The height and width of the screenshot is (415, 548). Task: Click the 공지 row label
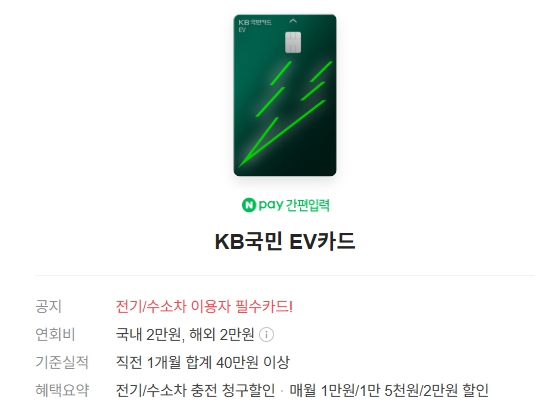click(48, 307)
